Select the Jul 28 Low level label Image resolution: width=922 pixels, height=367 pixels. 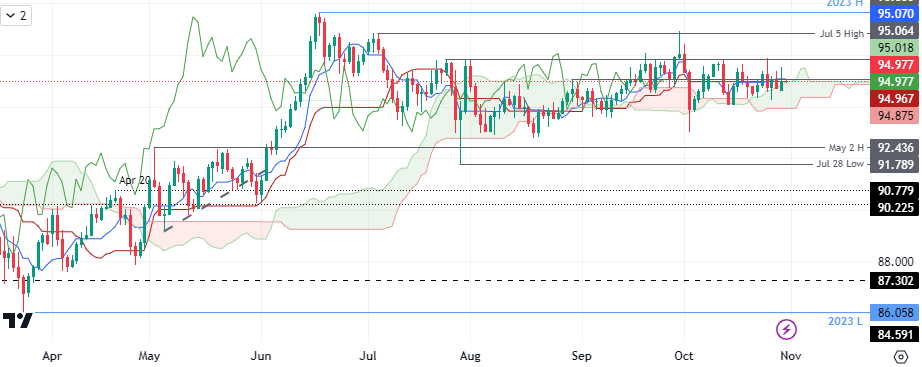(840, 164)
